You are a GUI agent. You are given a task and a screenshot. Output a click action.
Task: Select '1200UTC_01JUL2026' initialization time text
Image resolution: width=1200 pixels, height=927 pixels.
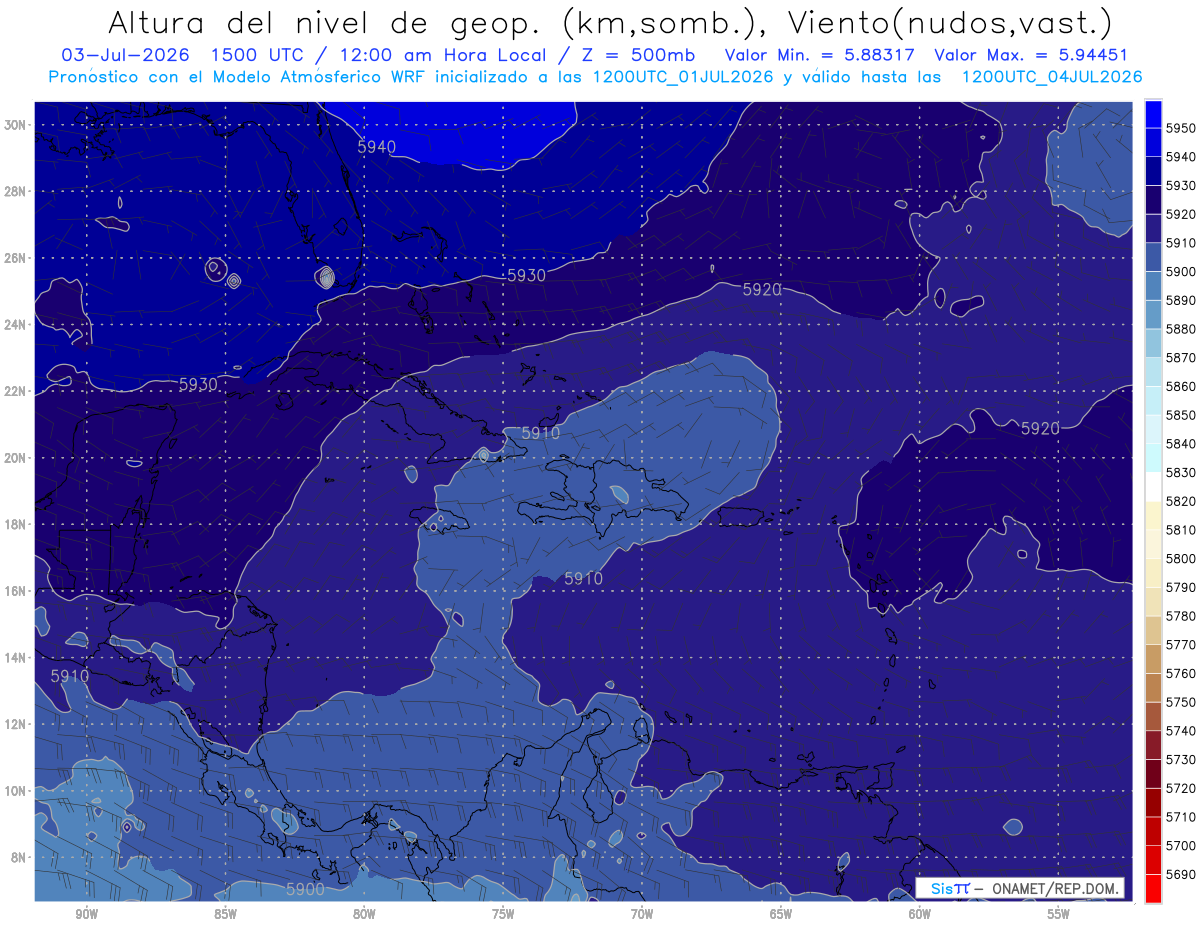[683, 77]
